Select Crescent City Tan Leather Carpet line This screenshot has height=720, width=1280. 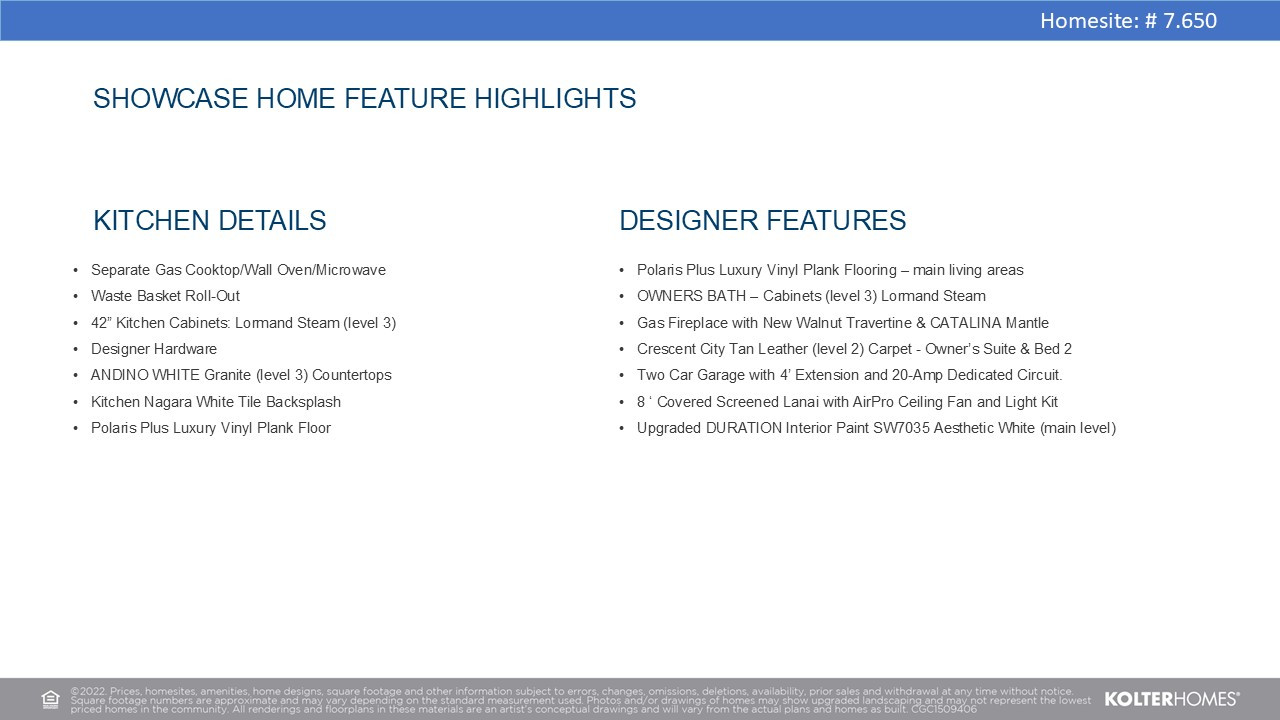854,349
